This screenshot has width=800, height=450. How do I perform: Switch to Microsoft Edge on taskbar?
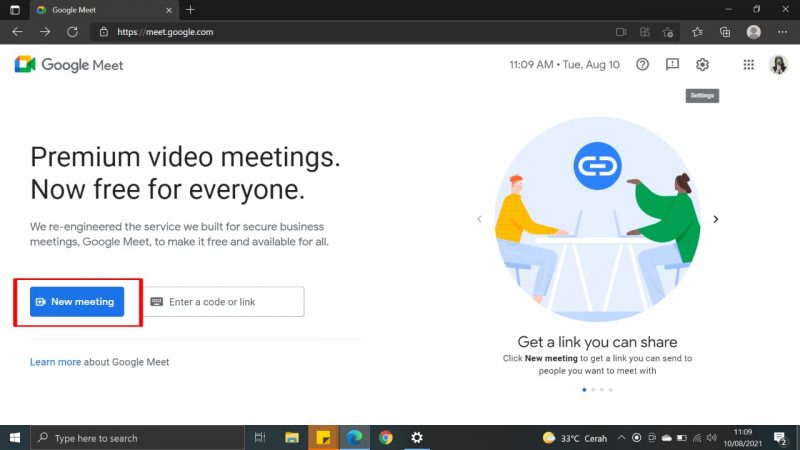pos(354,438)
